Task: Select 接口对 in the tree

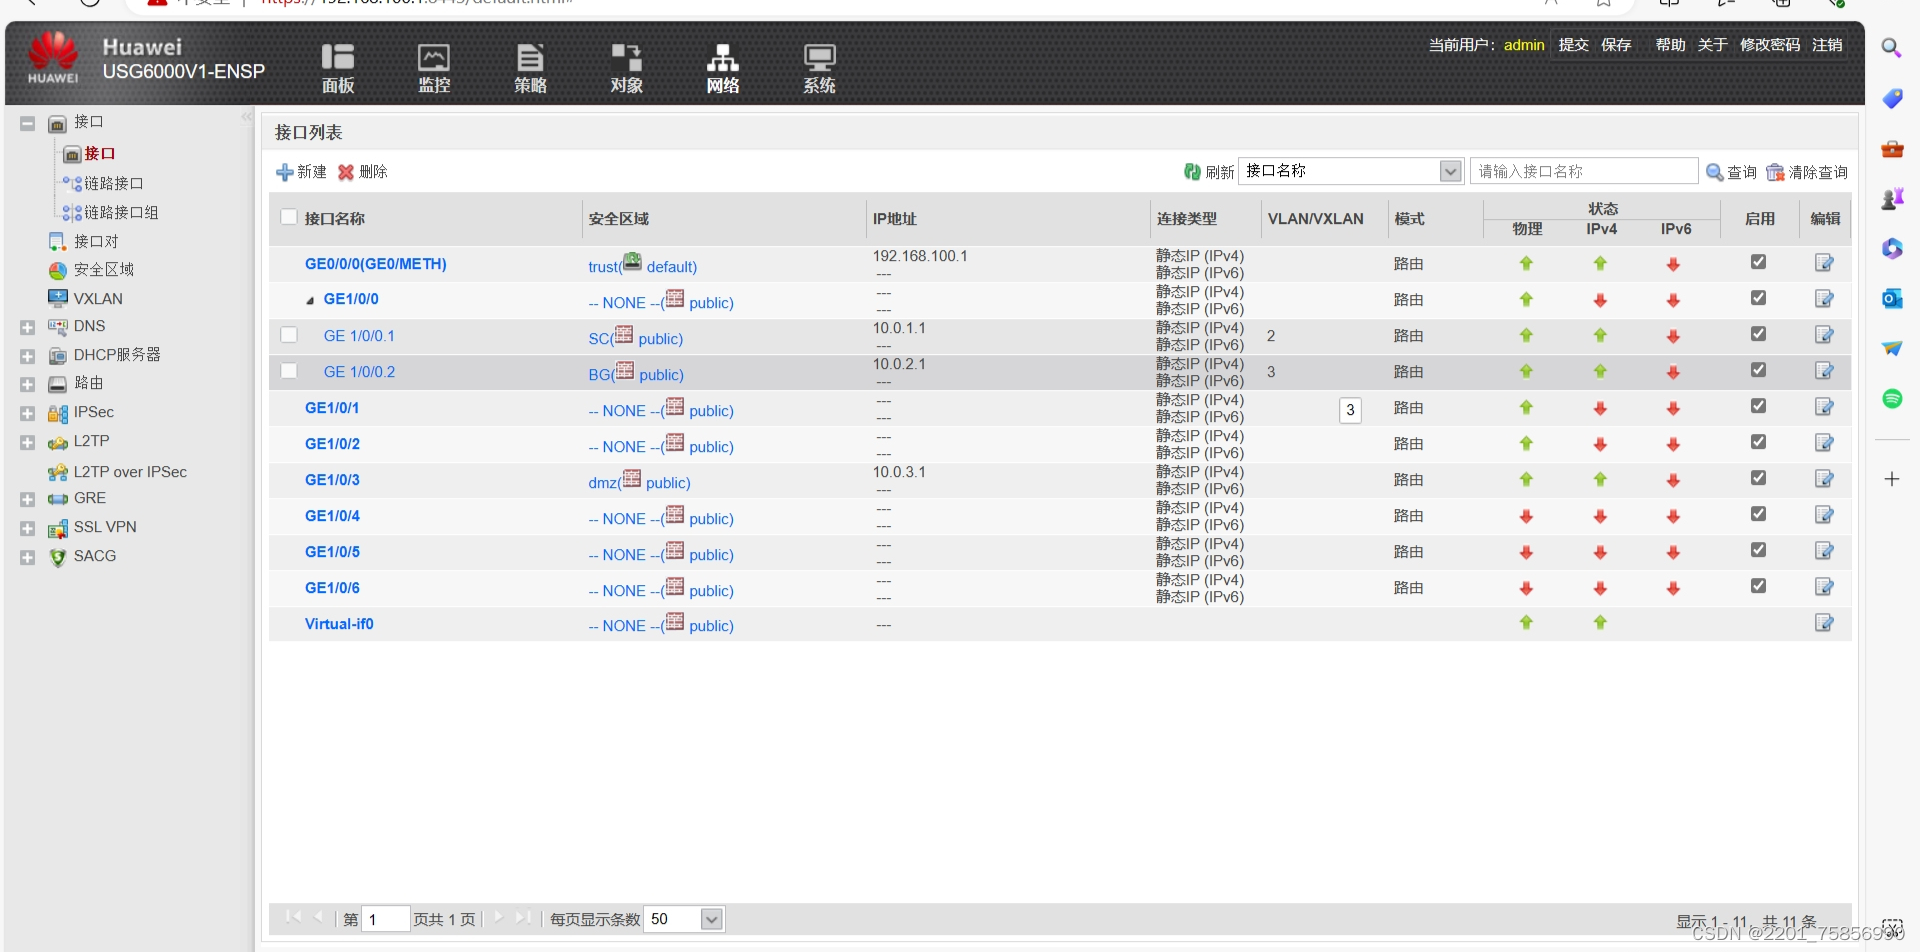Action: pos(96,241)
